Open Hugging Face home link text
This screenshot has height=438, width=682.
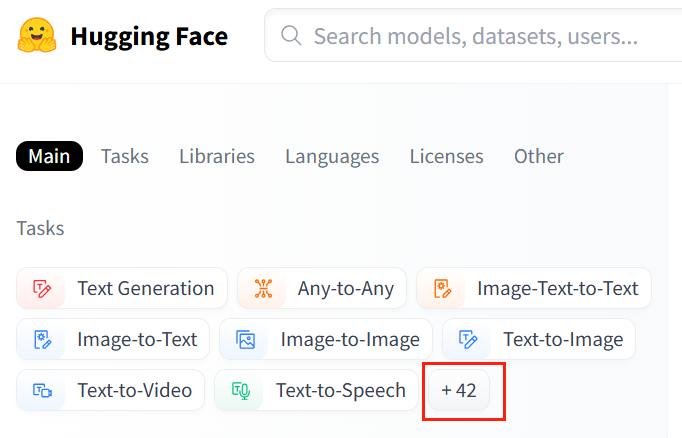click(149, 37)
